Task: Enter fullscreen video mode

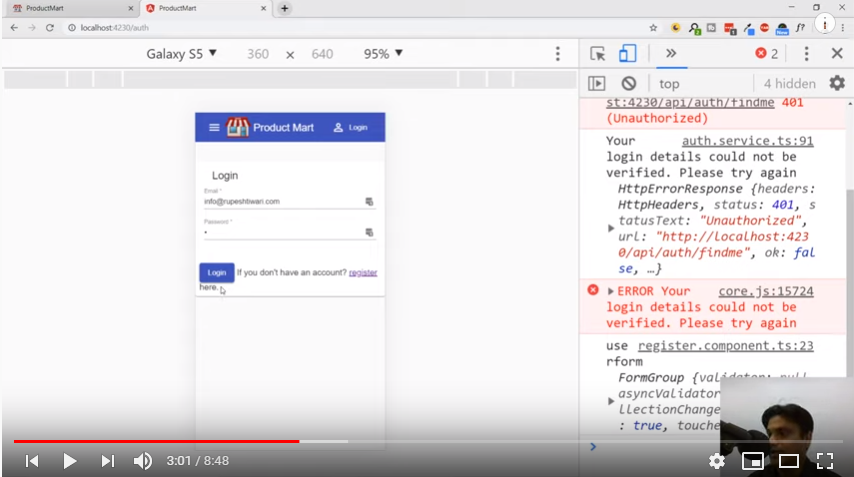Action: pyautogui.click(x=825, y=461)
